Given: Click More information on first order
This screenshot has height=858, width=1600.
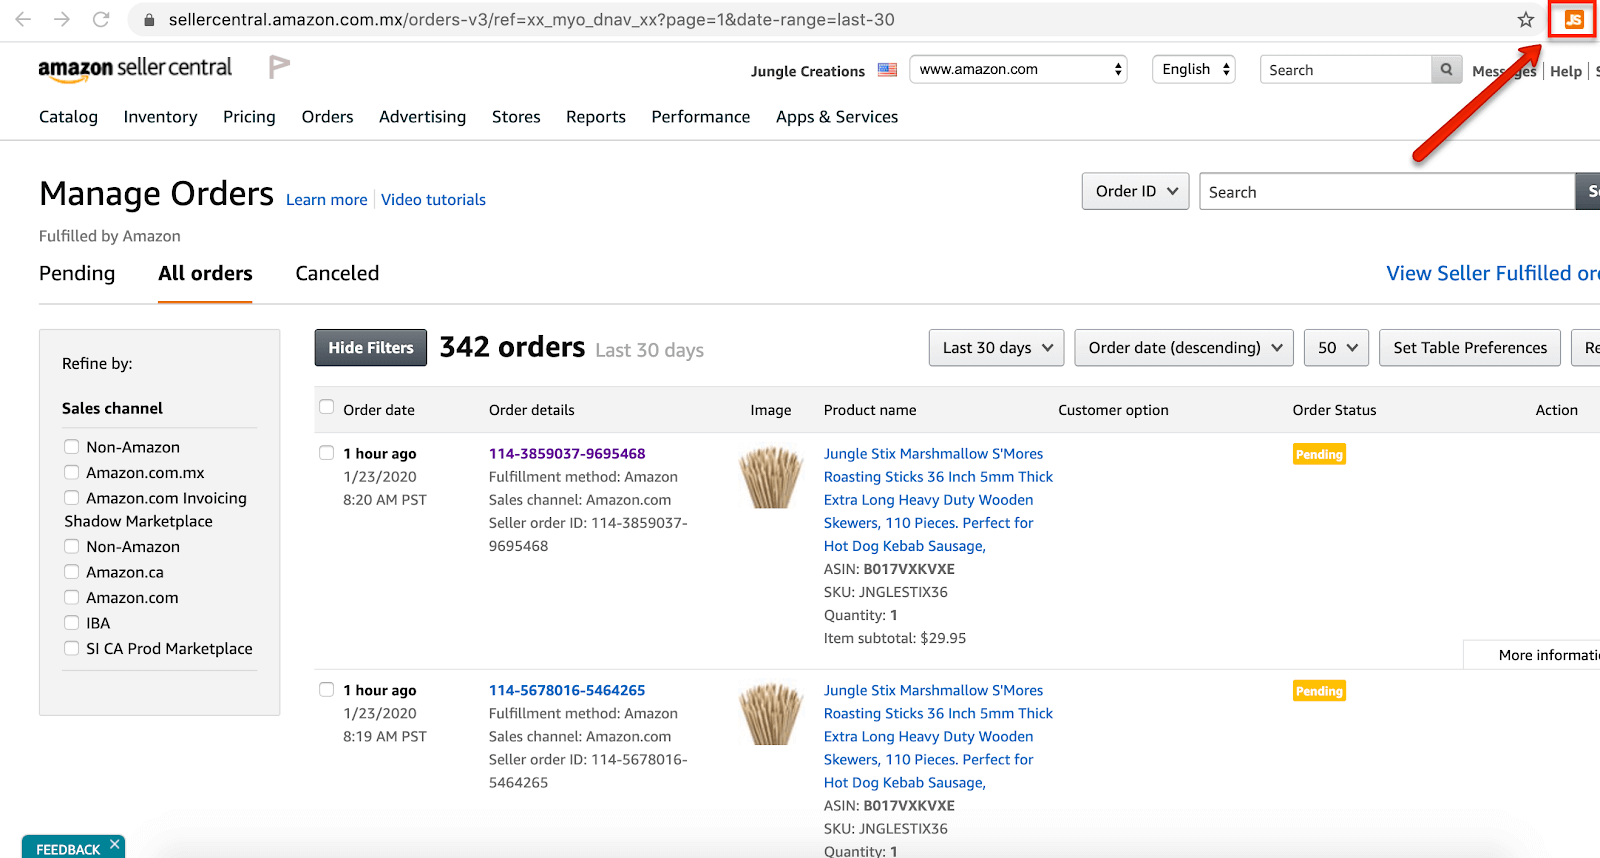Looking at the screenshot, I should pyautogui.click(x=1549, y=655).
